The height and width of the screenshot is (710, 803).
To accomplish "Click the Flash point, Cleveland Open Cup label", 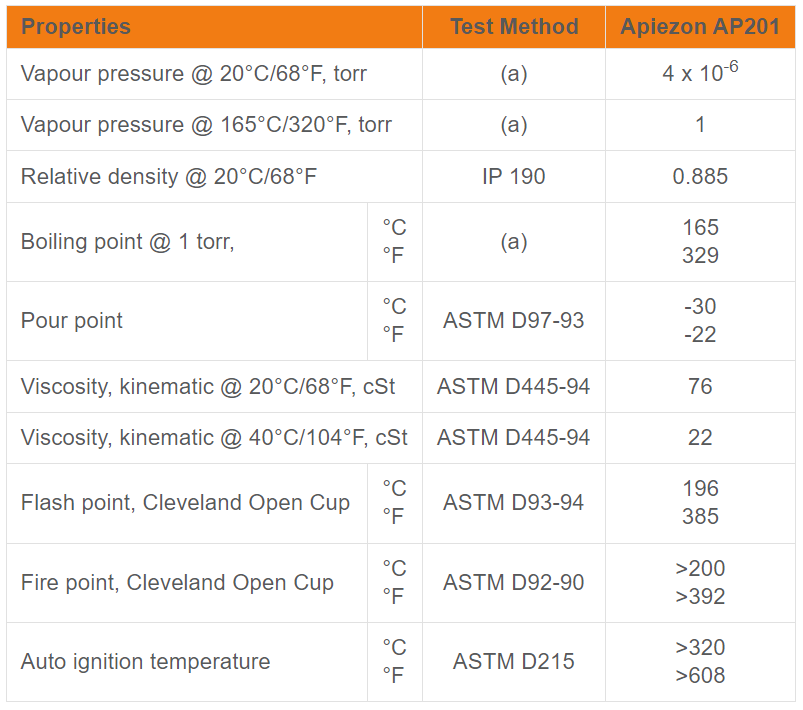I will [x=185, y=503].
